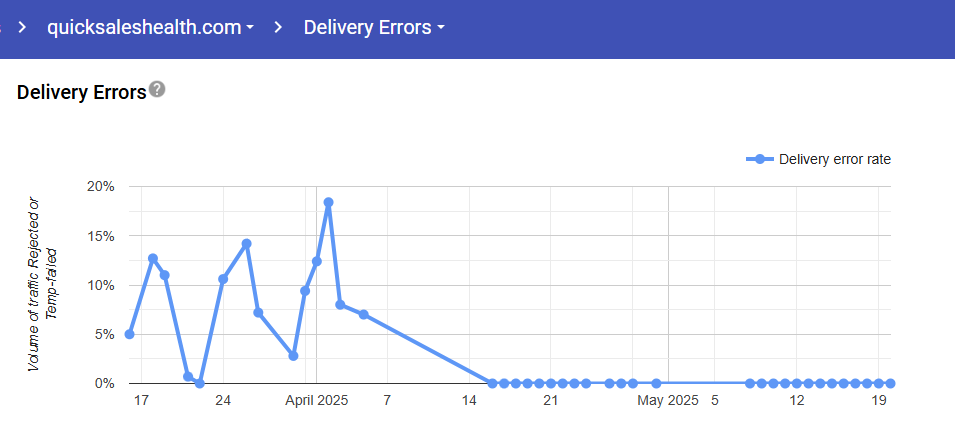Click the first 0% point after the long decline
955x443 pixels.
click(492, 383)
